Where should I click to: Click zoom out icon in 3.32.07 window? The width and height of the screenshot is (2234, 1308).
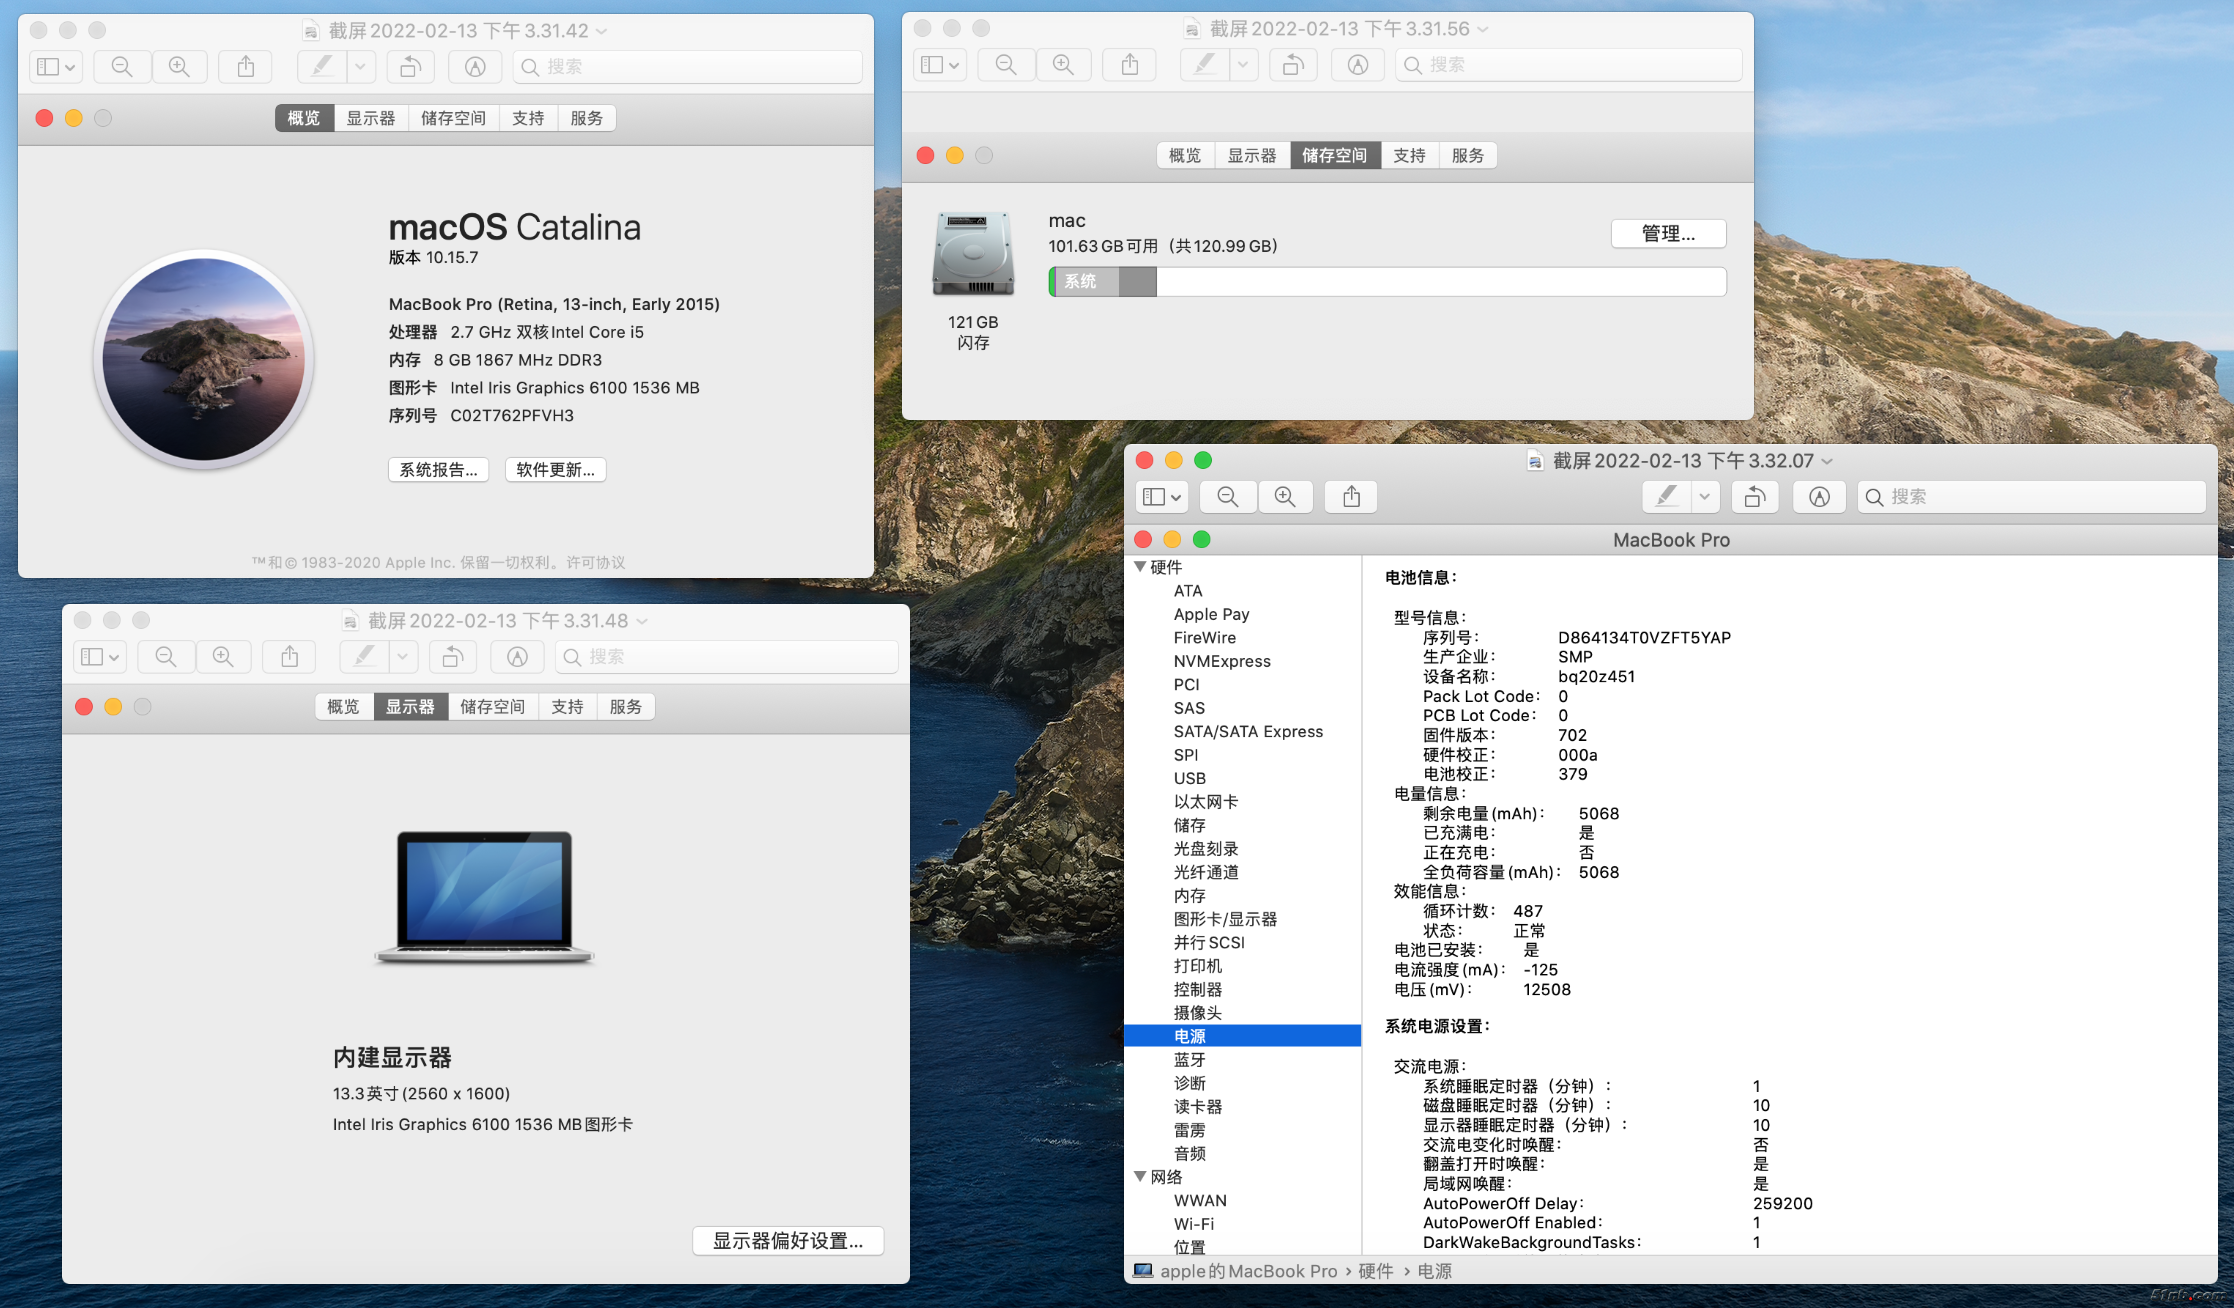[1228, 497]
